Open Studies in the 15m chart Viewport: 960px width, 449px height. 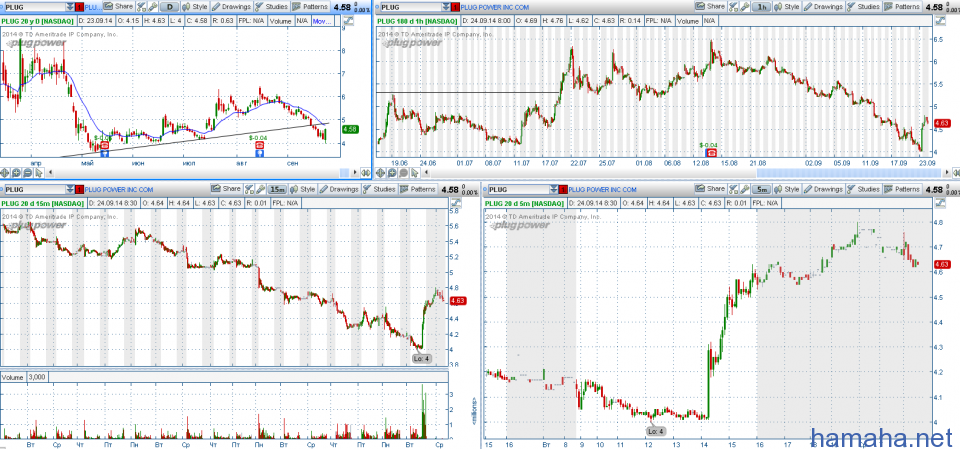(380, 189)
